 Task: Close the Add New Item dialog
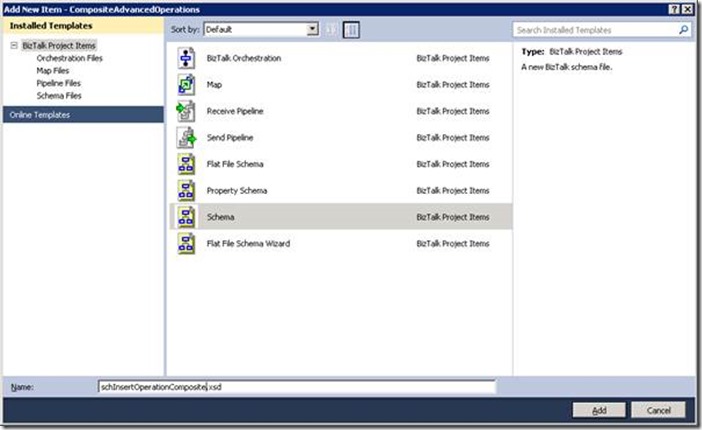688,9
